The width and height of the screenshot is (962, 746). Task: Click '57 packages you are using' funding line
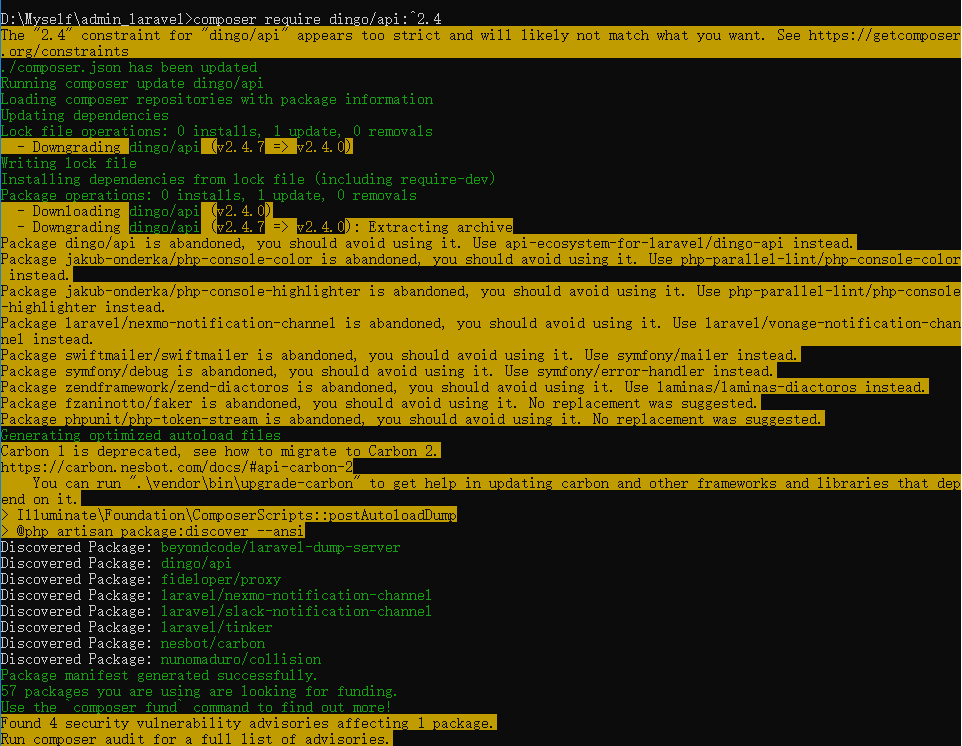(x=199, y=689)
